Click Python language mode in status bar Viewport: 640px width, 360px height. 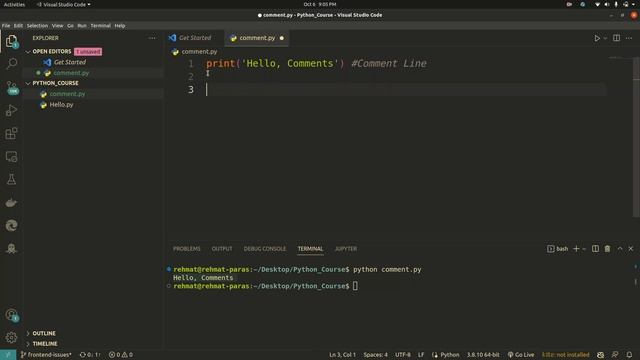pyautogui.click(x=449, y=355)
